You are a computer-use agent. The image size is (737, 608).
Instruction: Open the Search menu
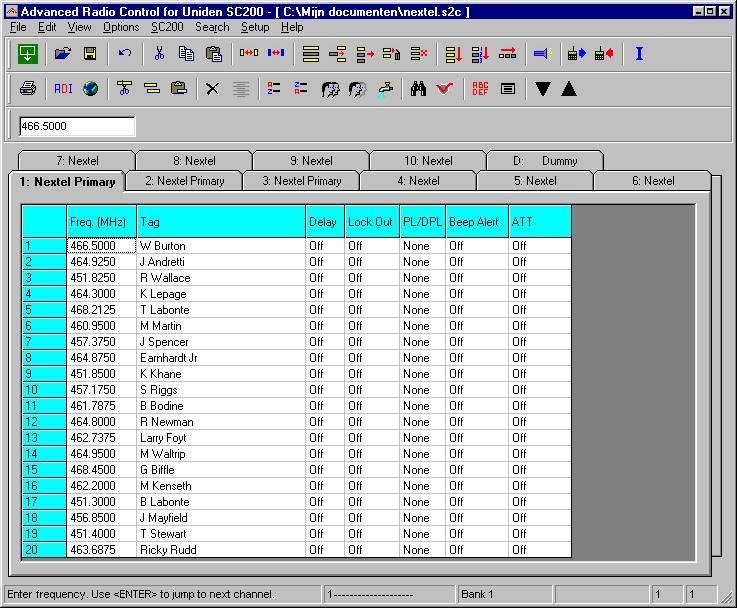[x=212, y=27]
